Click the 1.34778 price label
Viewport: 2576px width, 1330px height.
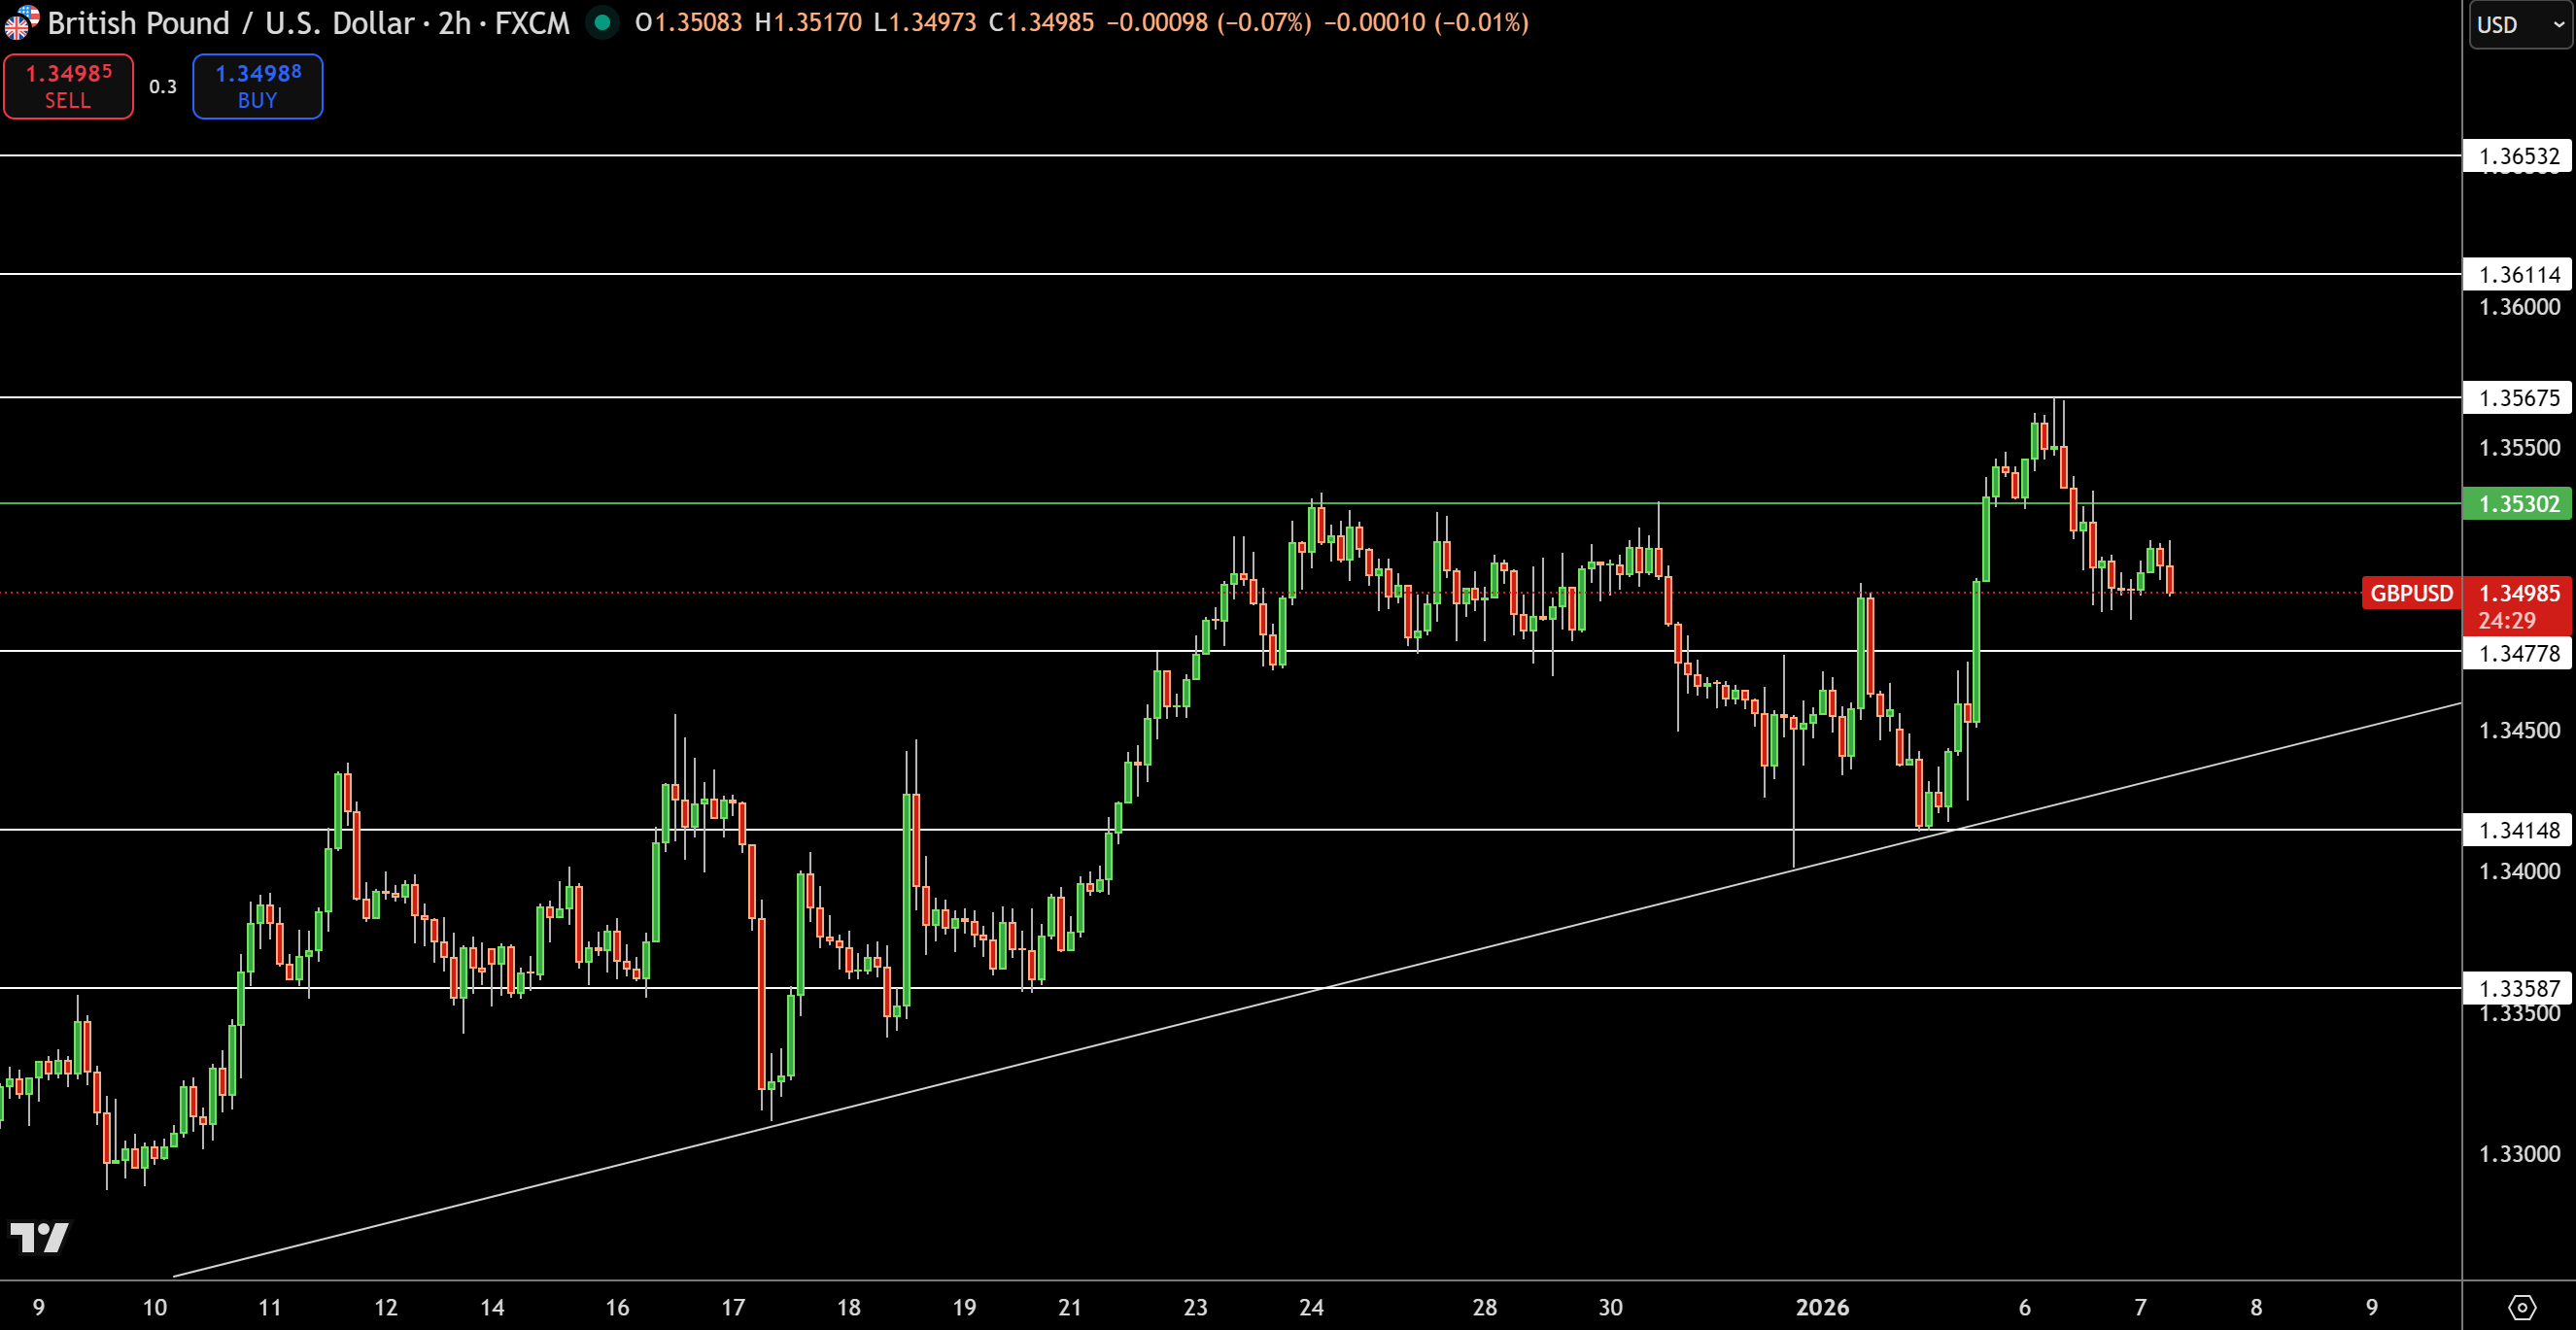[x=2518, y=653]
